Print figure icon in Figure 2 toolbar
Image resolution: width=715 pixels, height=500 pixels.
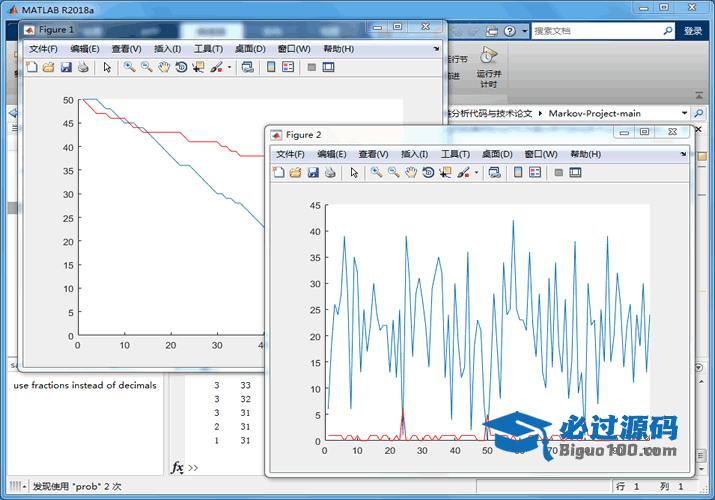(x=330, y=172)
